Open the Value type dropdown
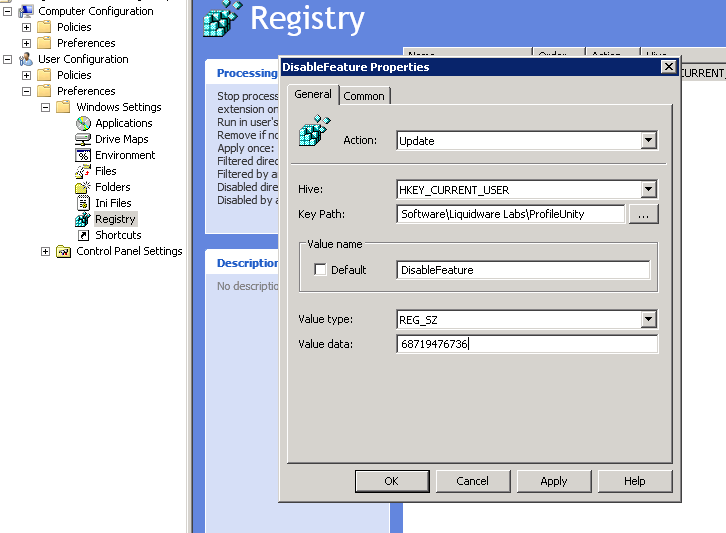The height and width of the screenshot is (533, 726). click(648, 320)
